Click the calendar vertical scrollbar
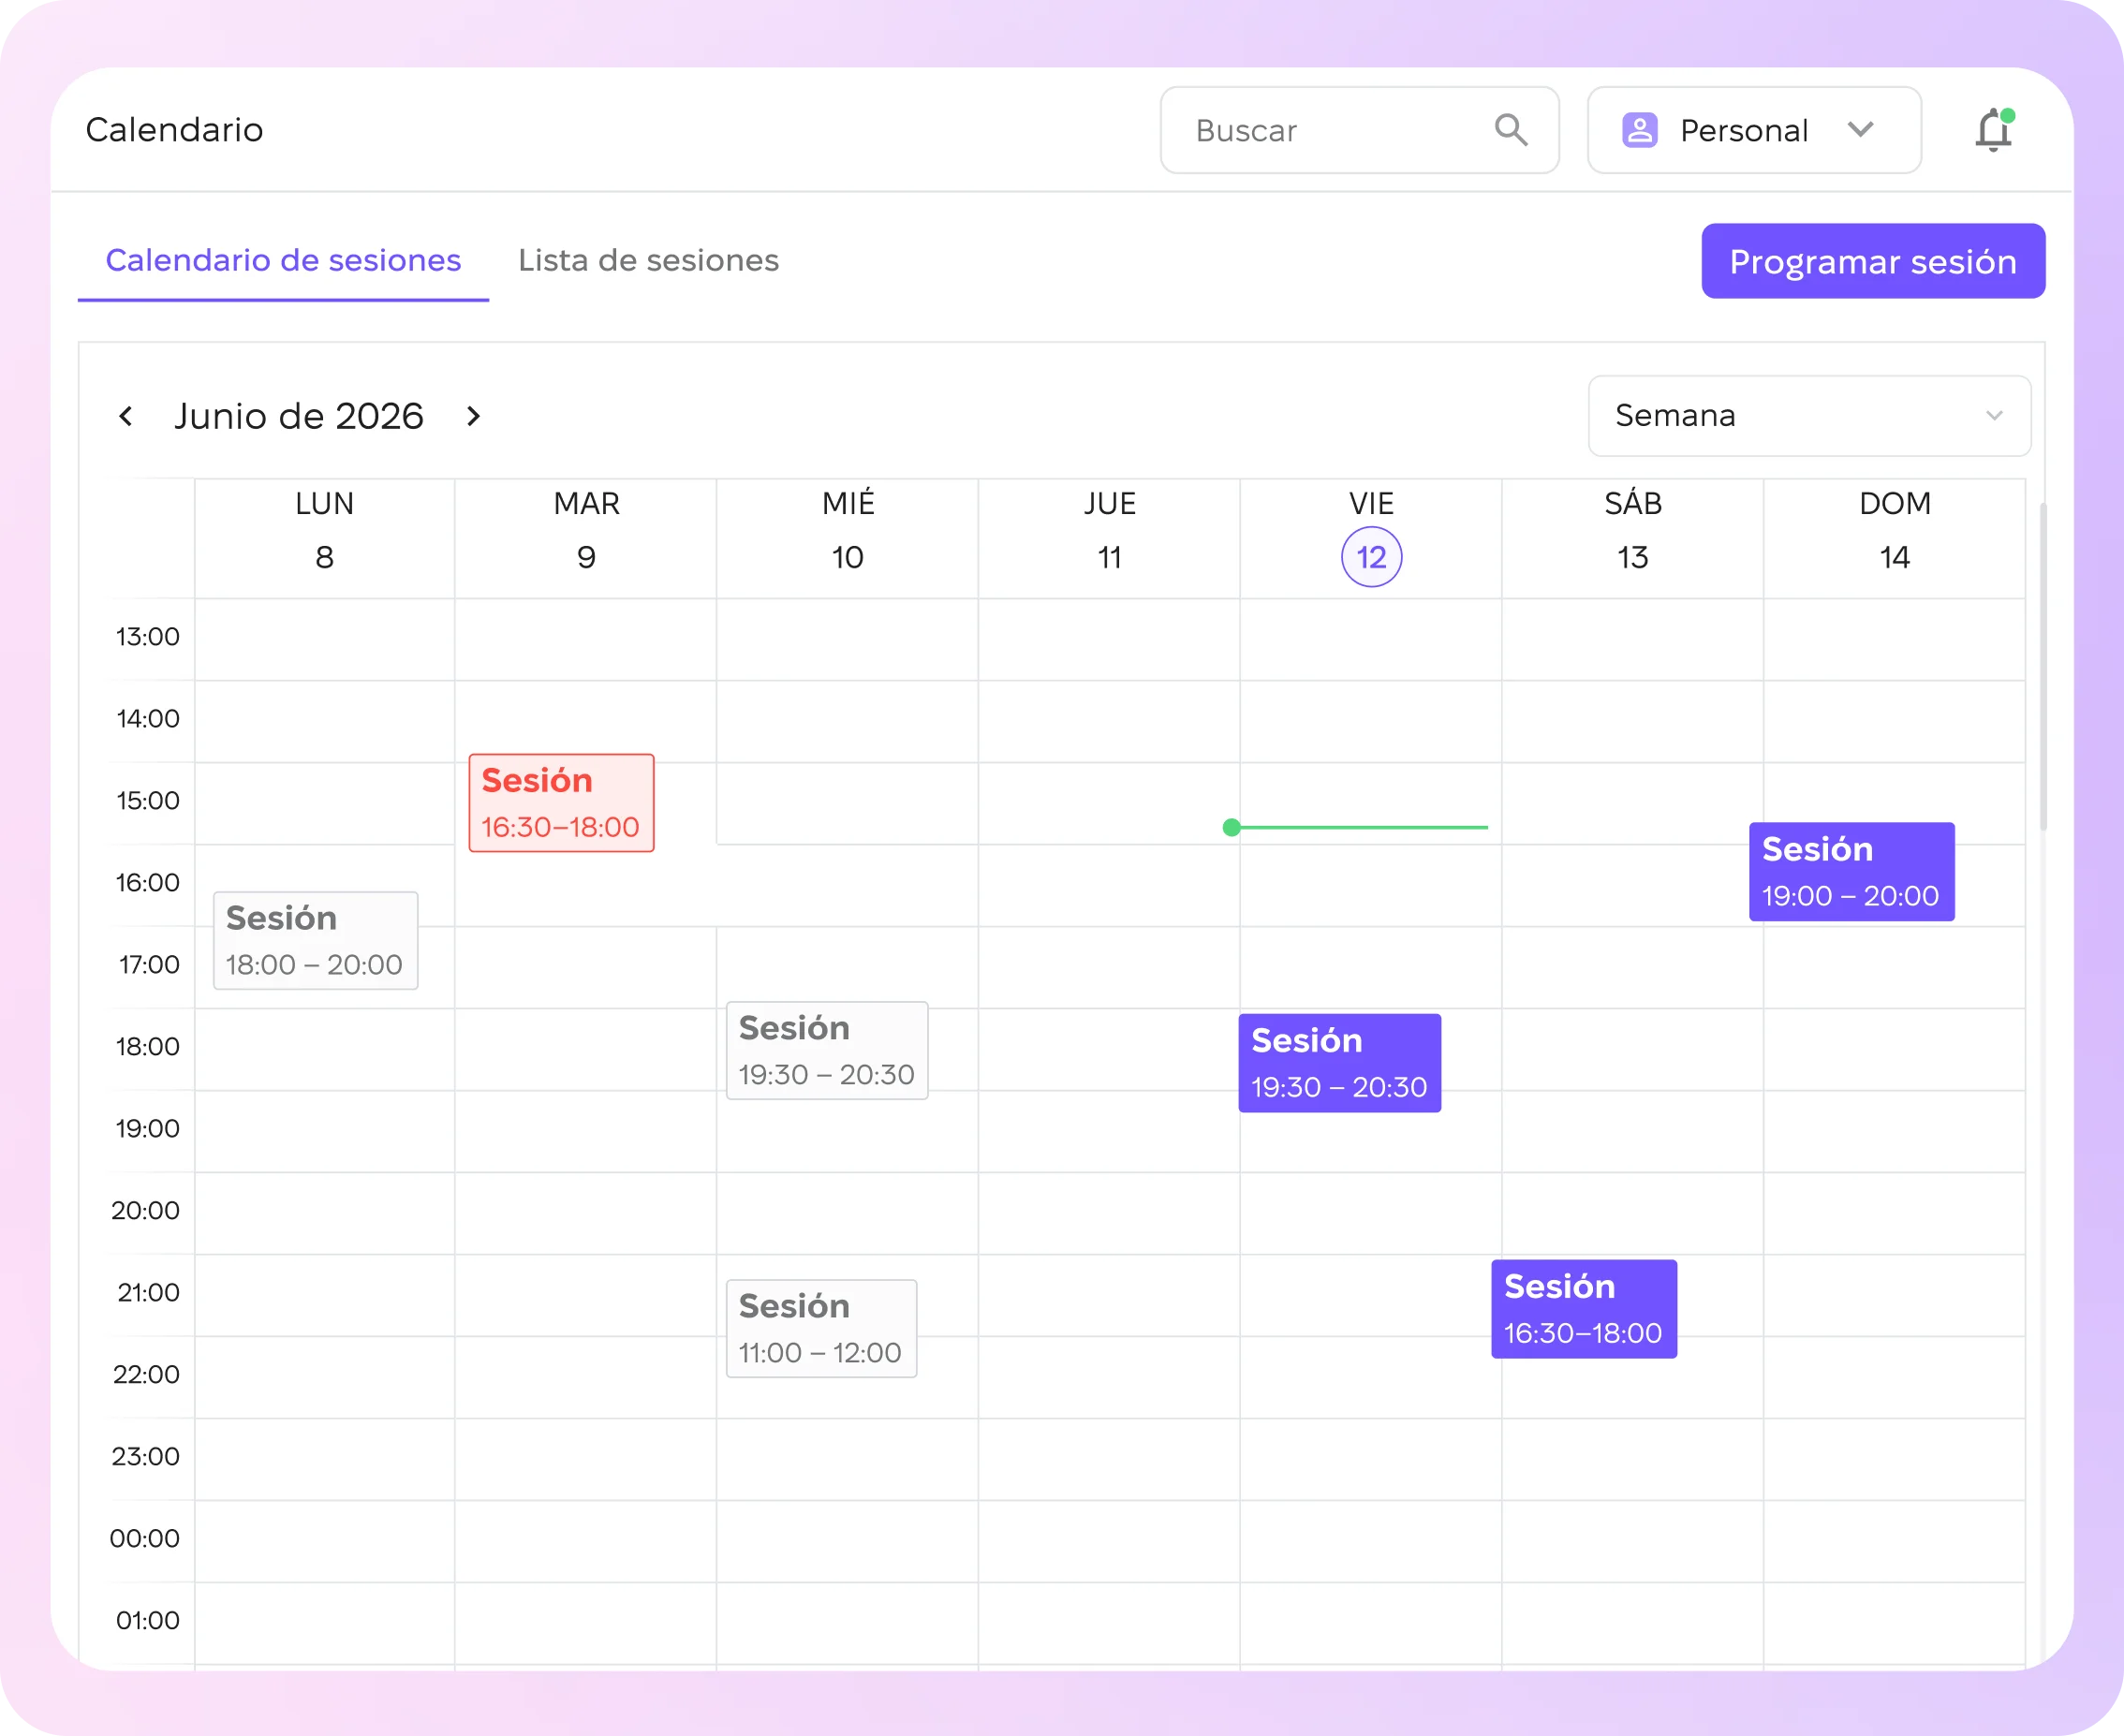 point(2043,667)
